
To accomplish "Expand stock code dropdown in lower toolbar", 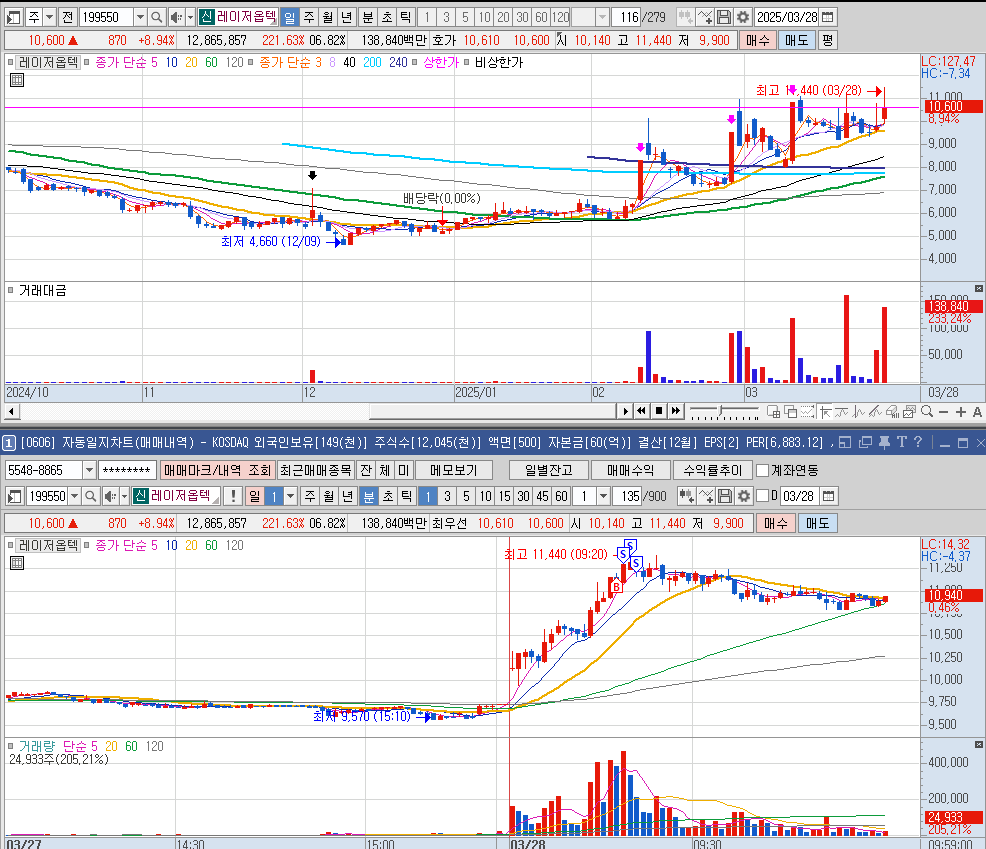I will tap(75, 496).
